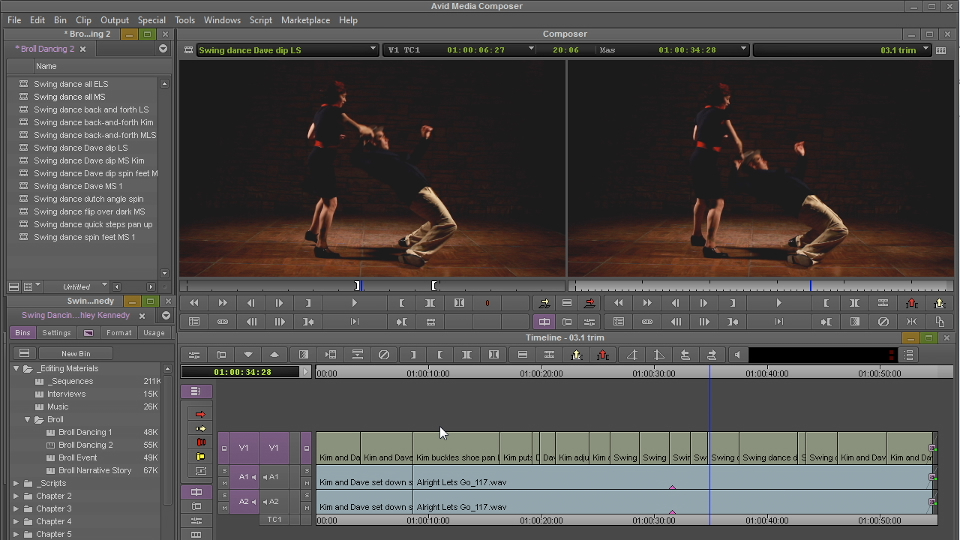This screenshot has height=540, width=960.
Task: Click the source monitor position bar
Action: point(372,285)
